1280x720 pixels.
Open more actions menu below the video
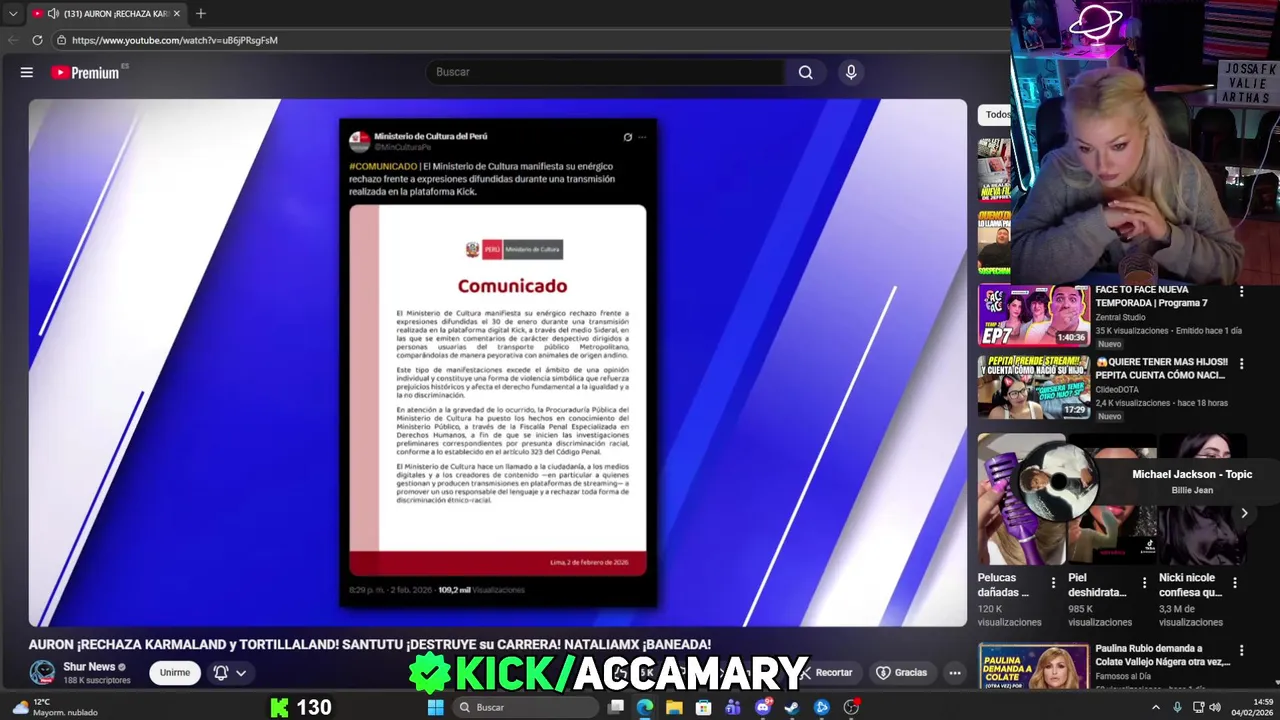[x=955, y=673]
